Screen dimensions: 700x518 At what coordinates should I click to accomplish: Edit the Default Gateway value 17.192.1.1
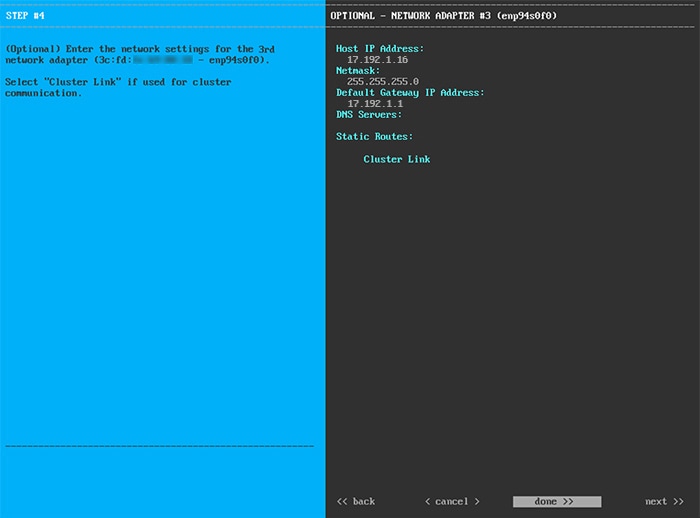click(x=375, y=104)
